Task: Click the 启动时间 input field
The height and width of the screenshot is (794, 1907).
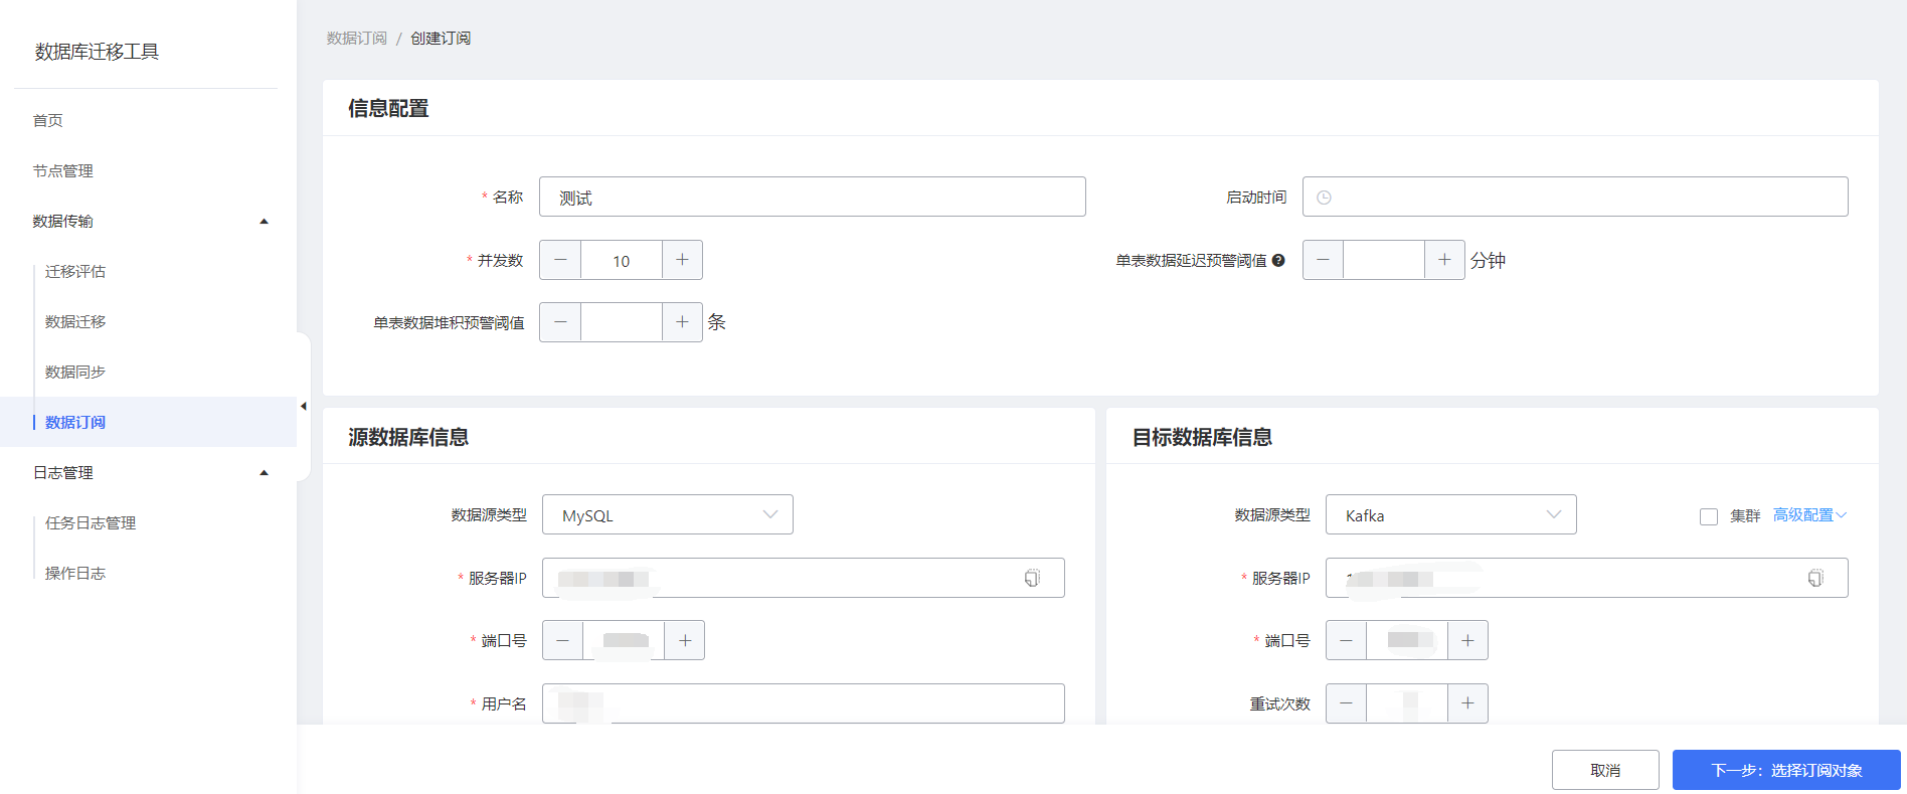Action: [x=1575, y=197]
